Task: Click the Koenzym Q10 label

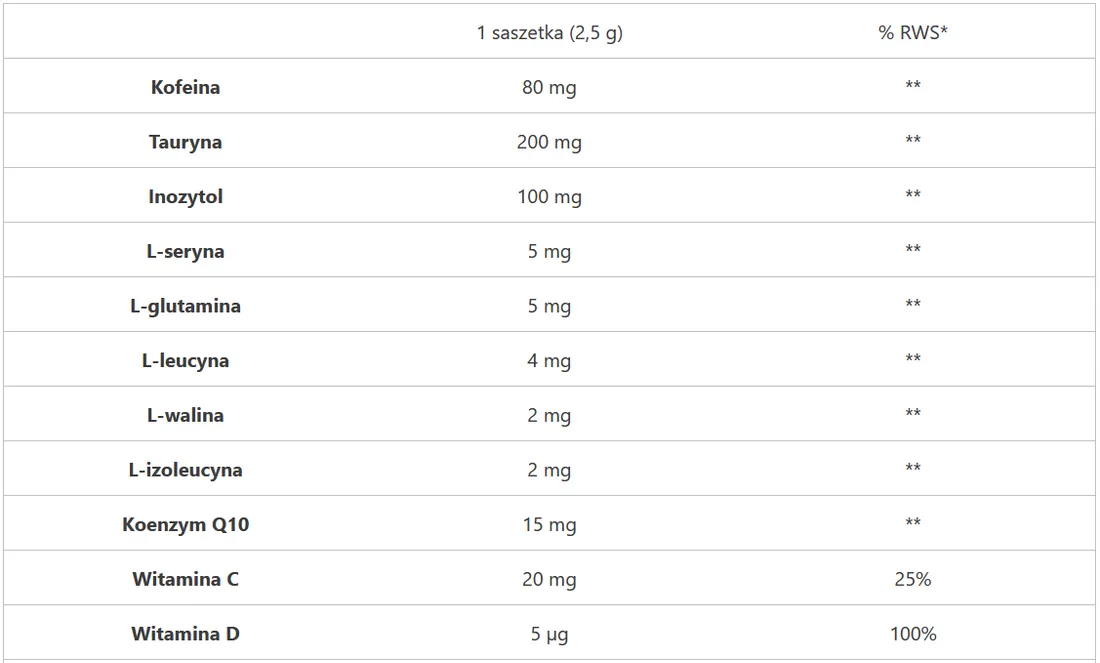Action: pos(185,525)
